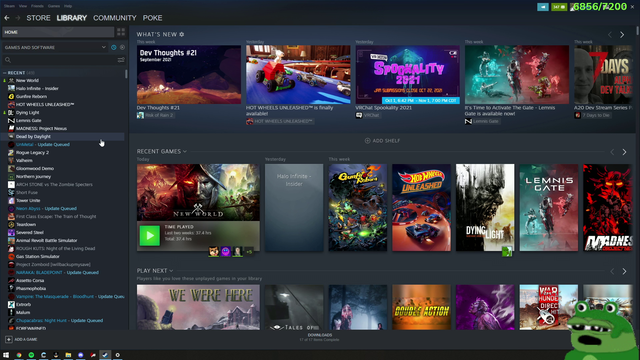640x360 pixels.
Task: Click the Steam icon in taskbar
Action: (x=105, y=355)
